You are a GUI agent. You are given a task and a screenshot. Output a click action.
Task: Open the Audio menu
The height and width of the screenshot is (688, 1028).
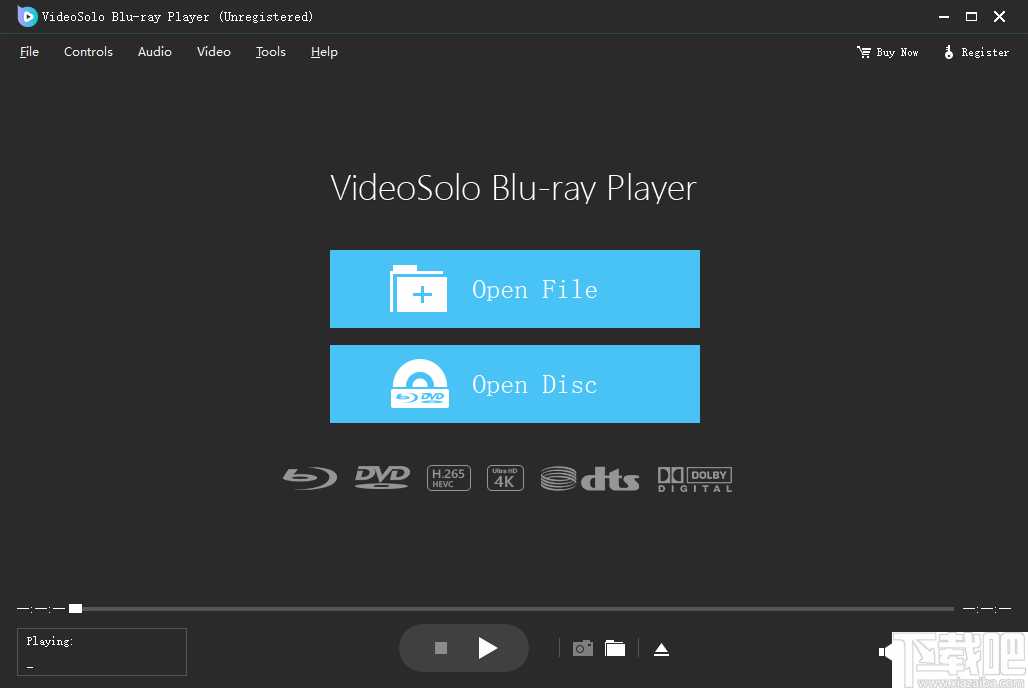tap(154, 52)
